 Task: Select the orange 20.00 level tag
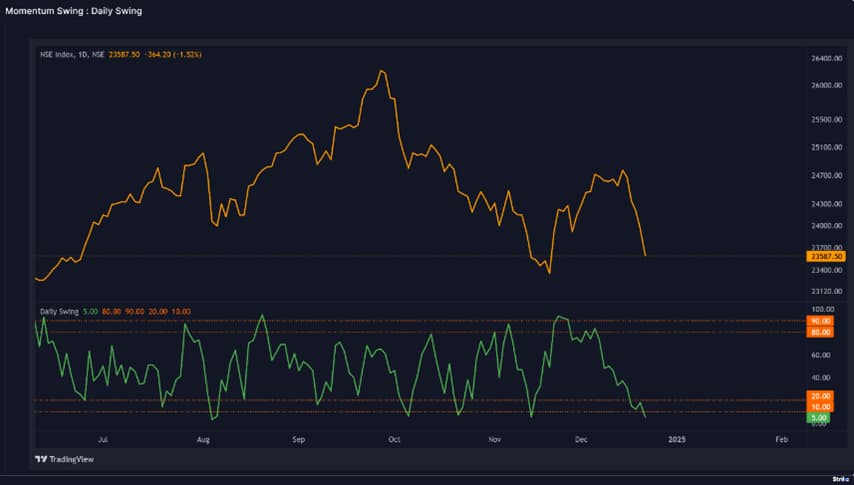[x=822, y=397]
